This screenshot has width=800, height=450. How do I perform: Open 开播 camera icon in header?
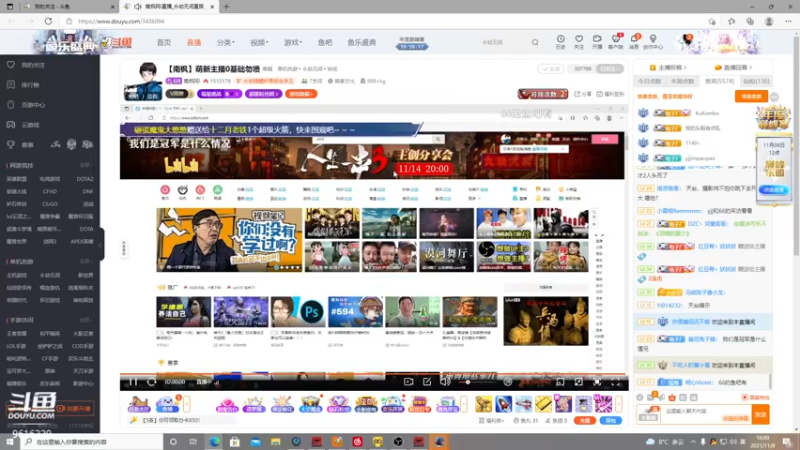pos(597,39)
